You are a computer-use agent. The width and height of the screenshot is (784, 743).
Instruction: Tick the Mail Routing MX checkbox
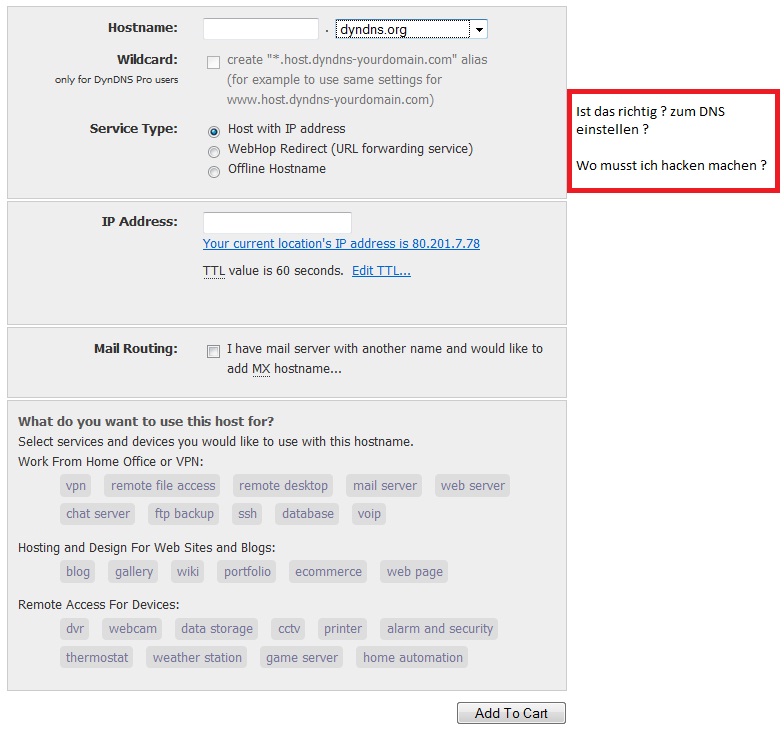(x=213, y=351)
